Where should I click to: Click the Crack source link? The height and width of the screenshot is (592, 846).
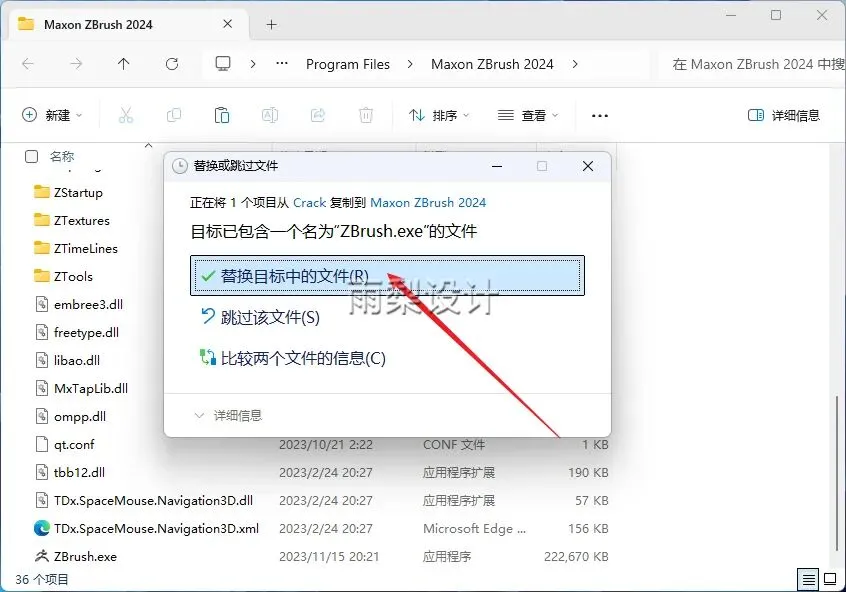309,203
